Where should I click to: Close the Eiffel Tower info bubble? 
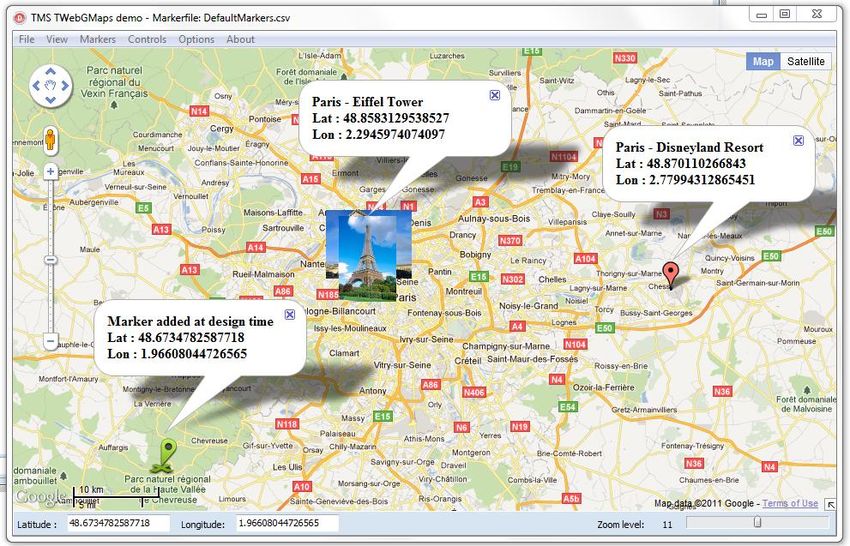495,95
